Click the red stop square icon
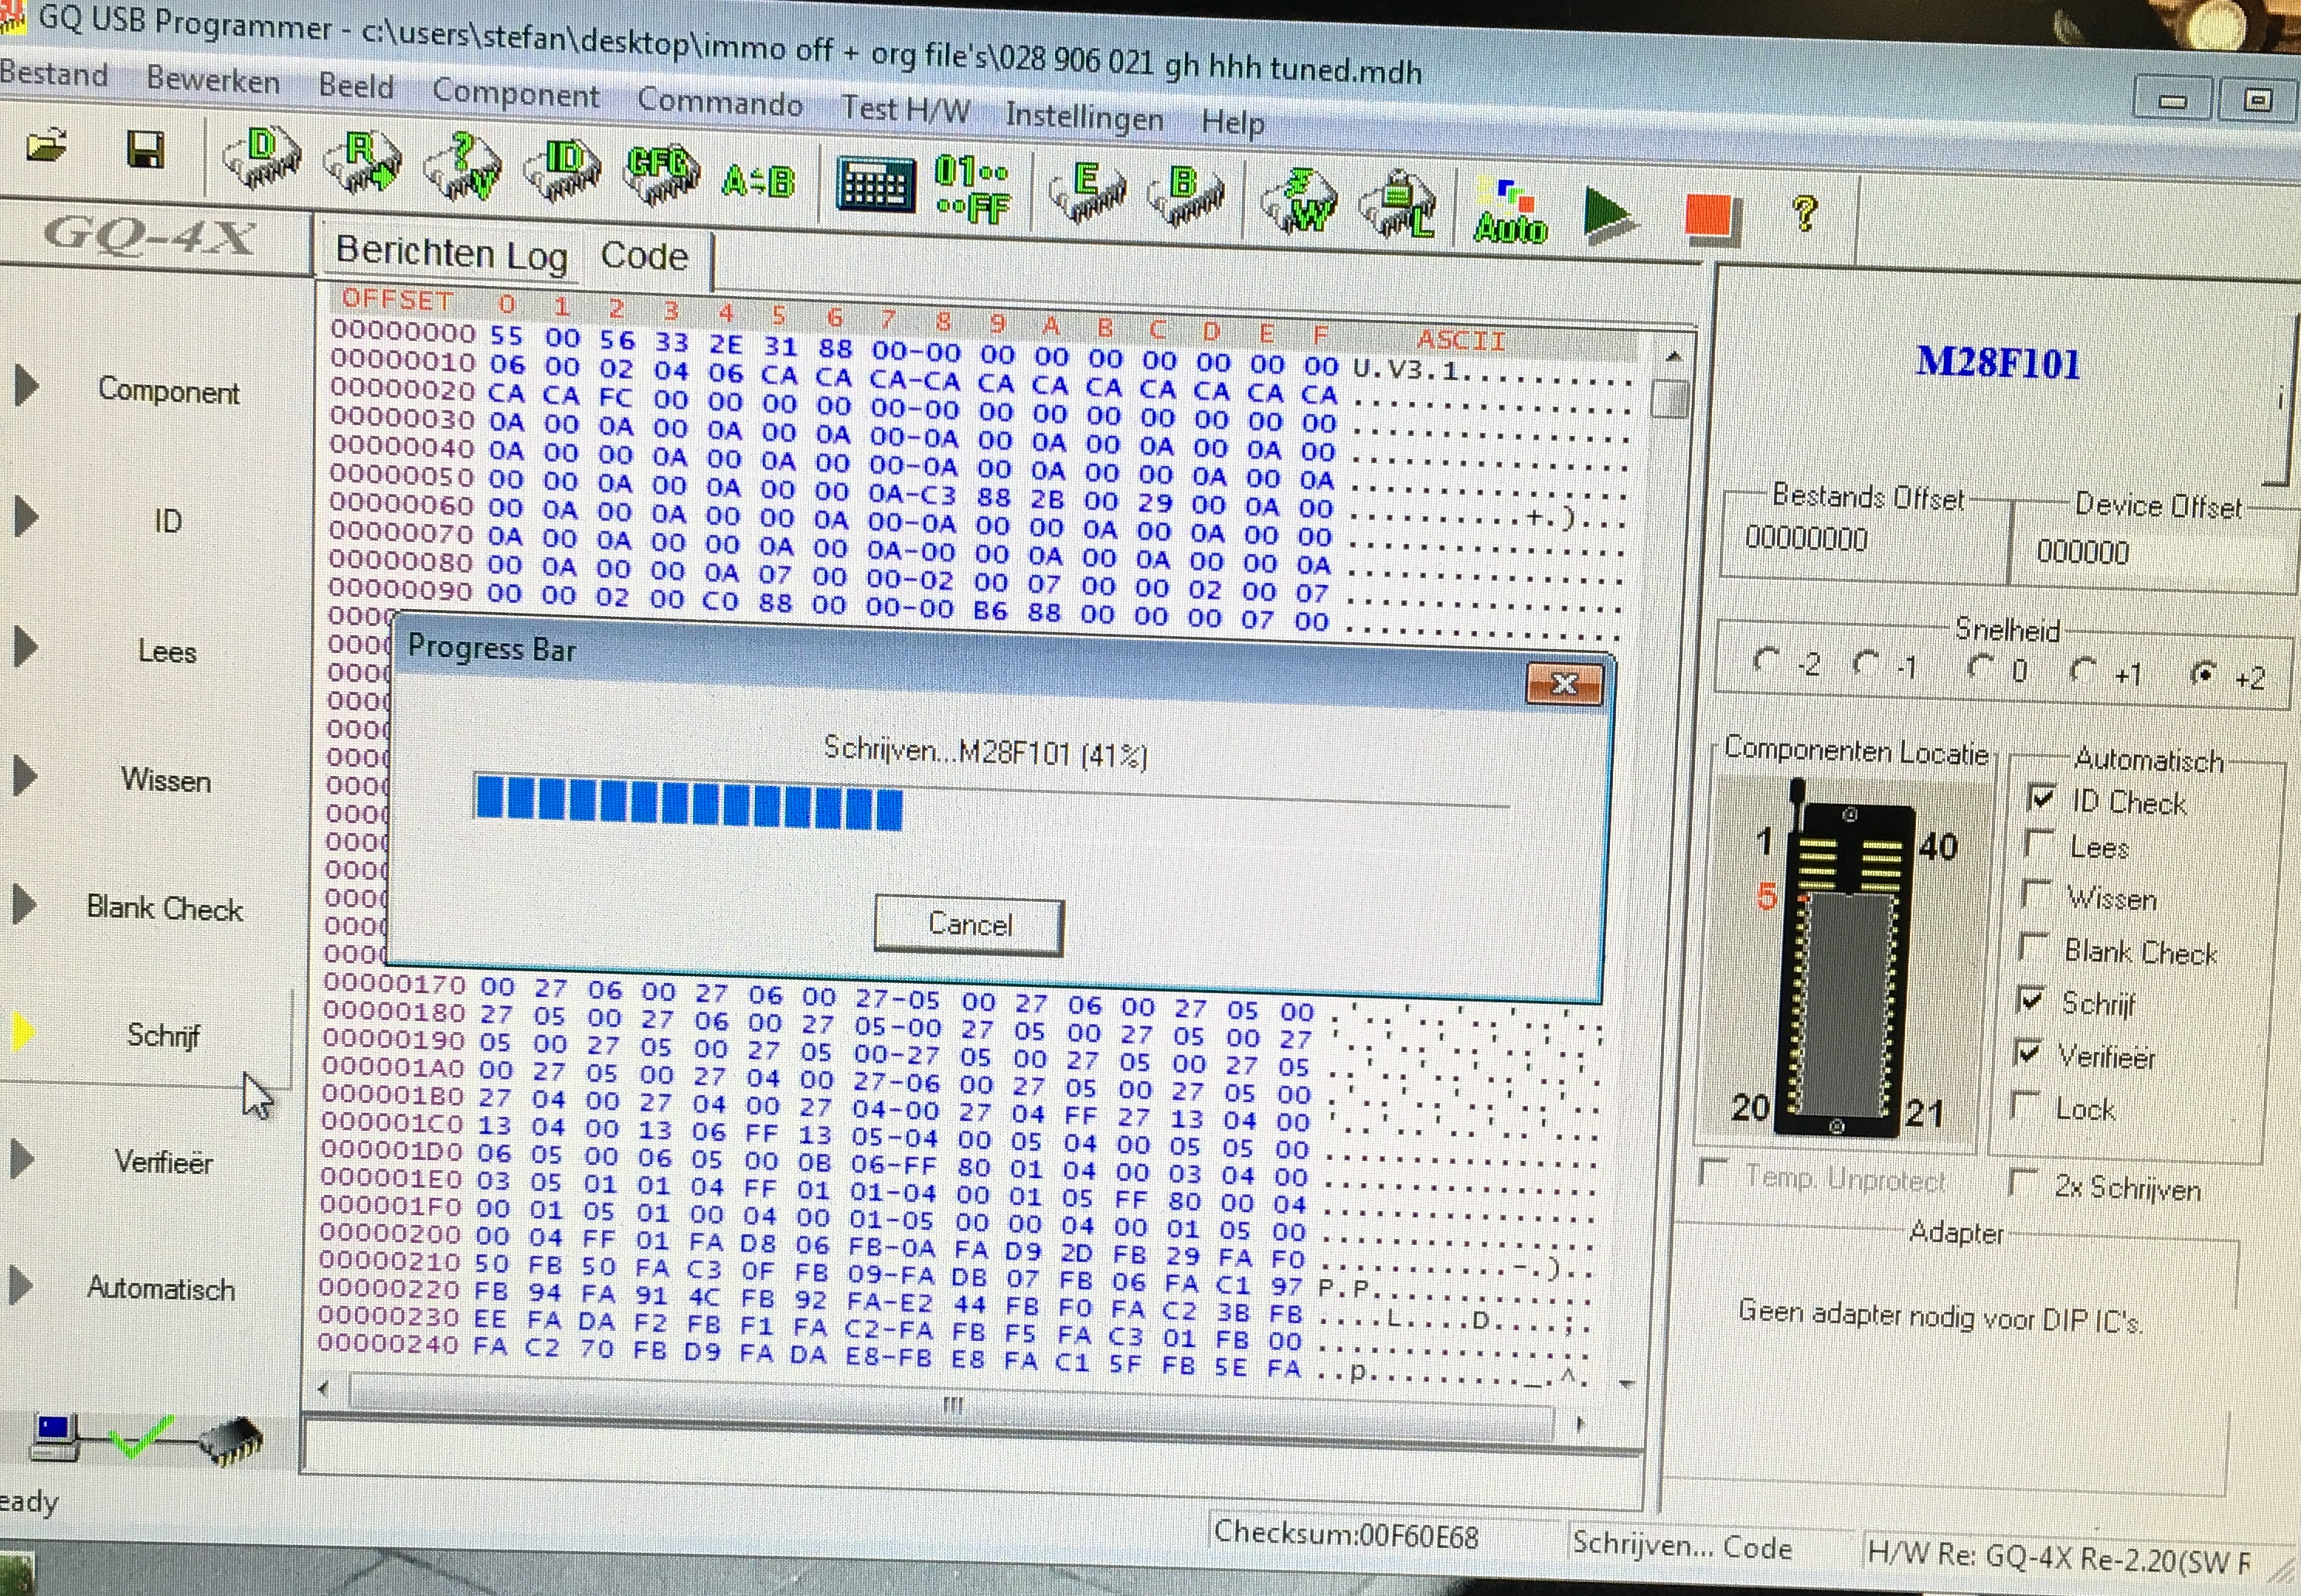Viewport: 2301px width, 1596px height. coord(1707,216)
